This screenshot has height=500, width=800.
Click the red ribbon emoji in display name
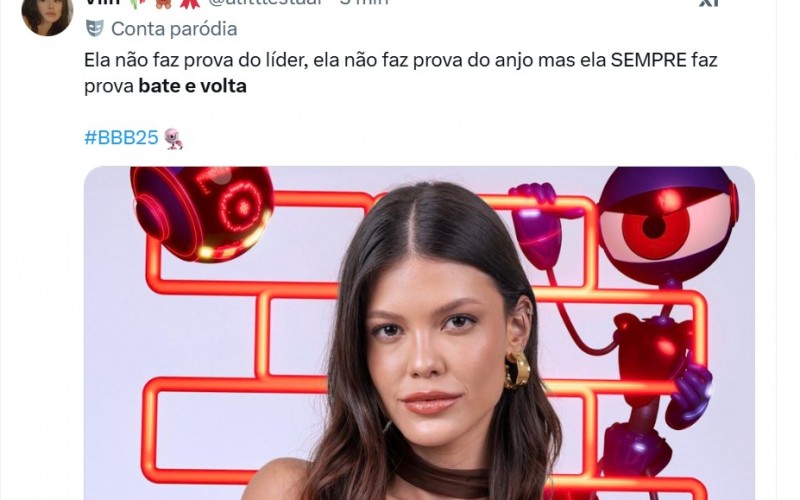point(190,3)
